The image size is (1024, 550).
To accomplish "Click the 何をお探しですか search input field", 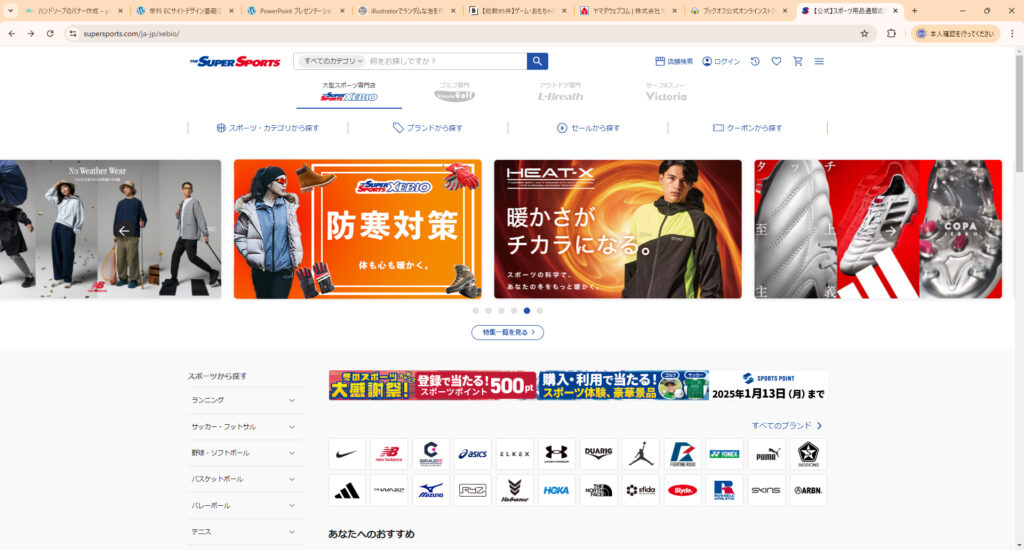I will pos(445,61).
